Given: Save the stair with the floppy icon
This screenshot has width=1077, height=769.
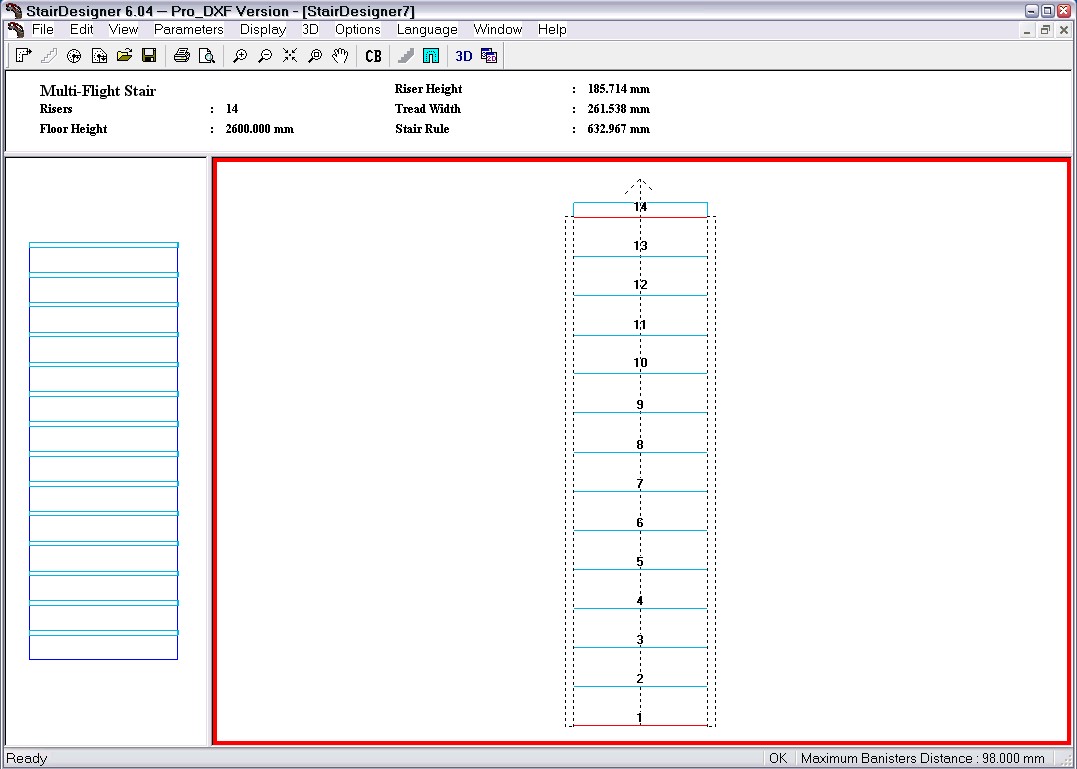Looking at the screenshot, I should (149, 56).
